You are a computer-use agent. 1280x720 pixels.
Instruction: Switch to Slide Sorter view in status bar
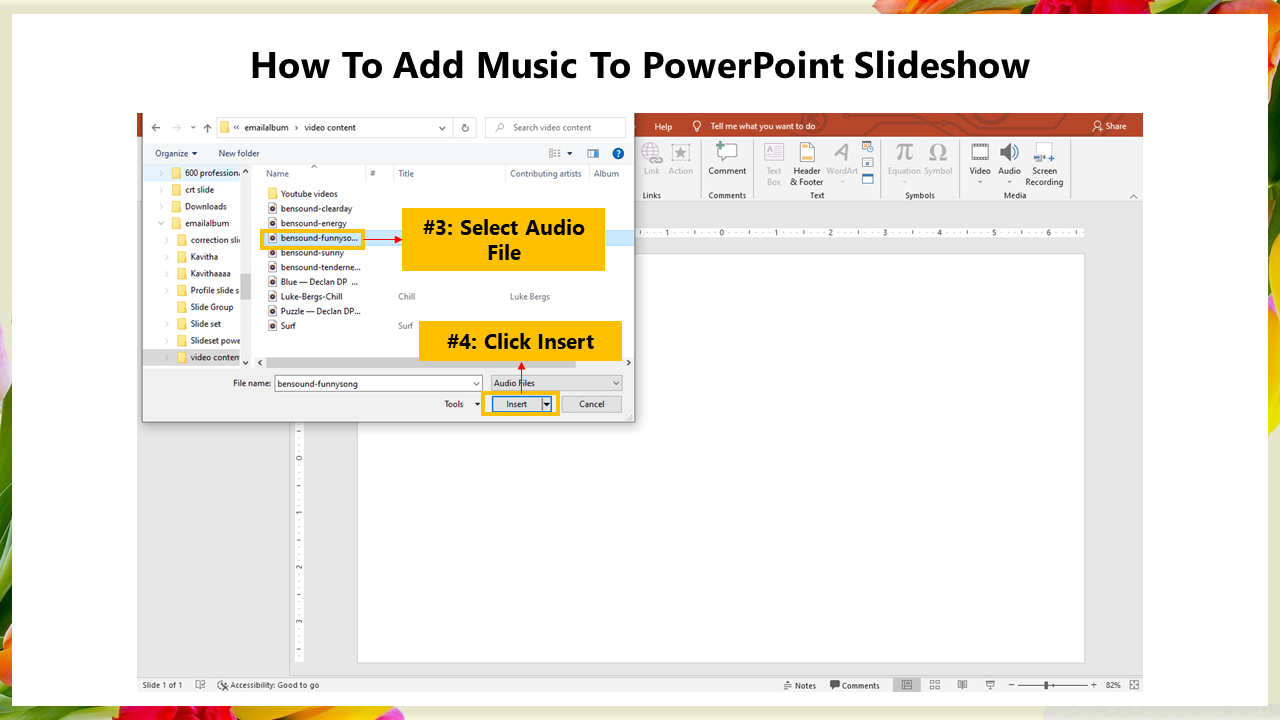[935, 685]
